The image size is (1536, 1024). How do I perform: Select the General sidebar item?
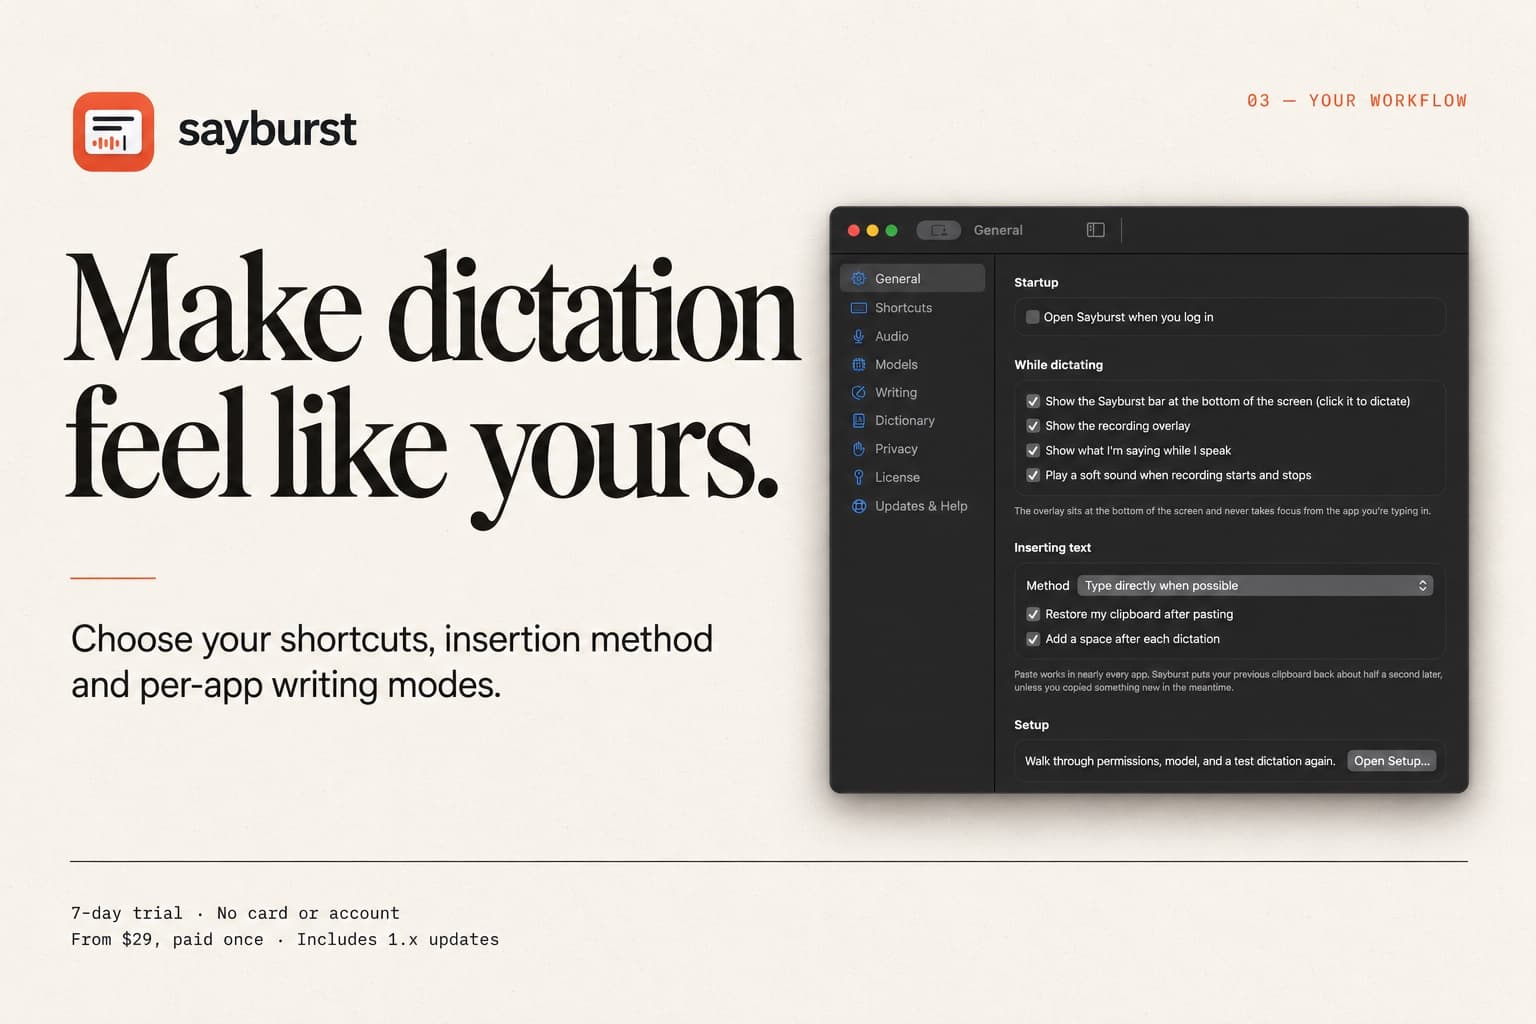912,278
